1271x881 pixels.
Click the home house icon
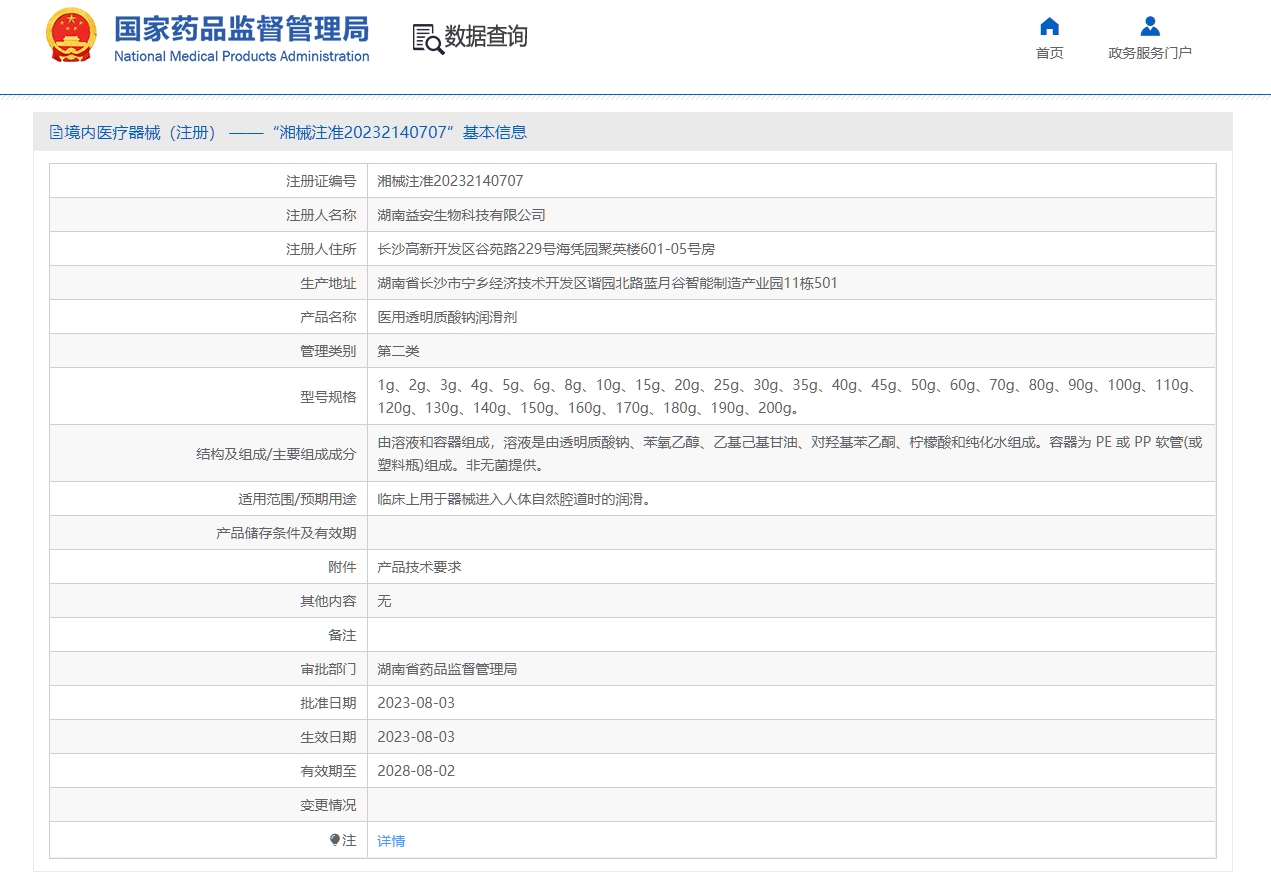click(1049, 26)
